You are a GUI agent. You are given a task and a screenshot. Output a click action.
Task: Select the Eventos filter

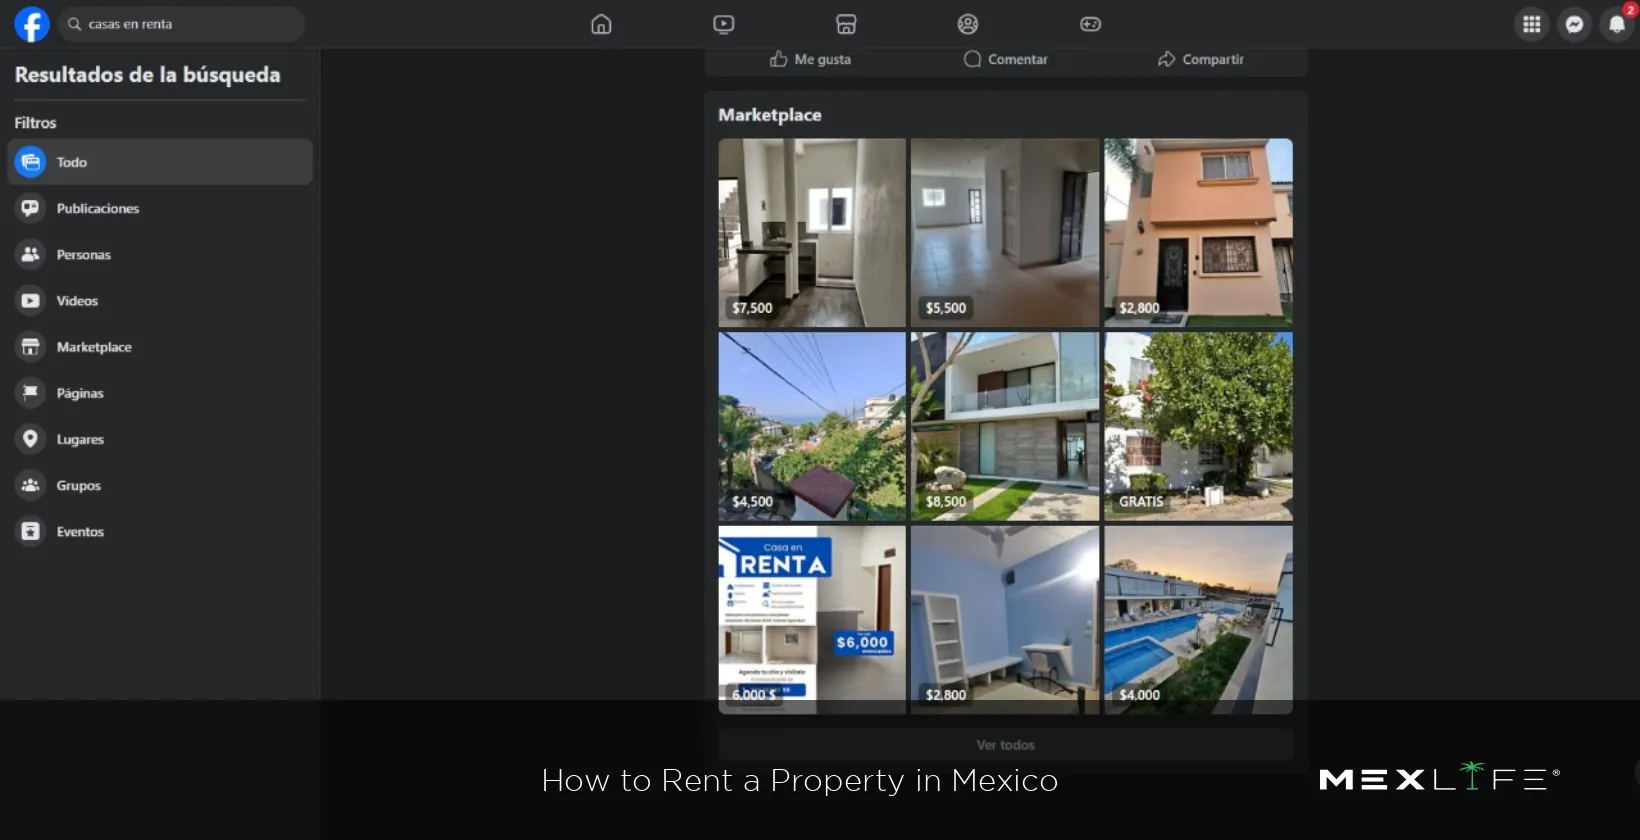(160, 531)
